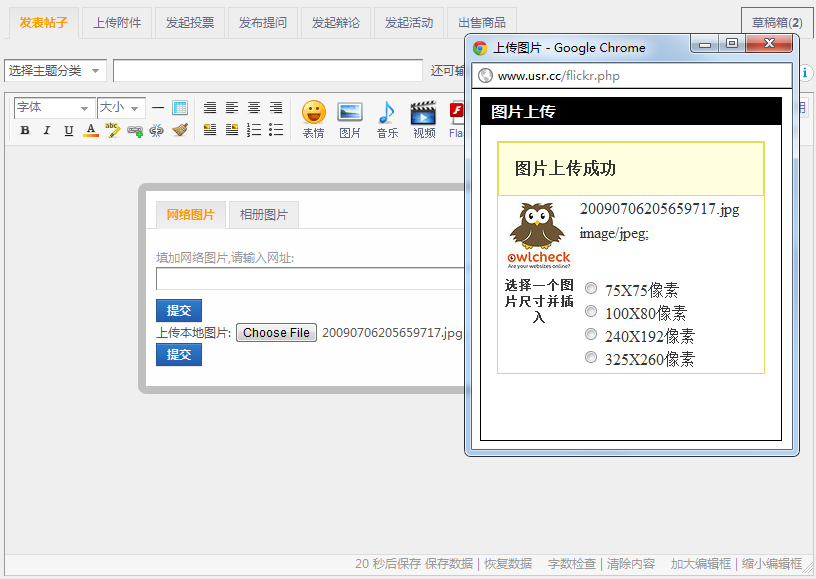816x579 pixels.
Task: Apply underline with the U icon
Action: point(67,130)
